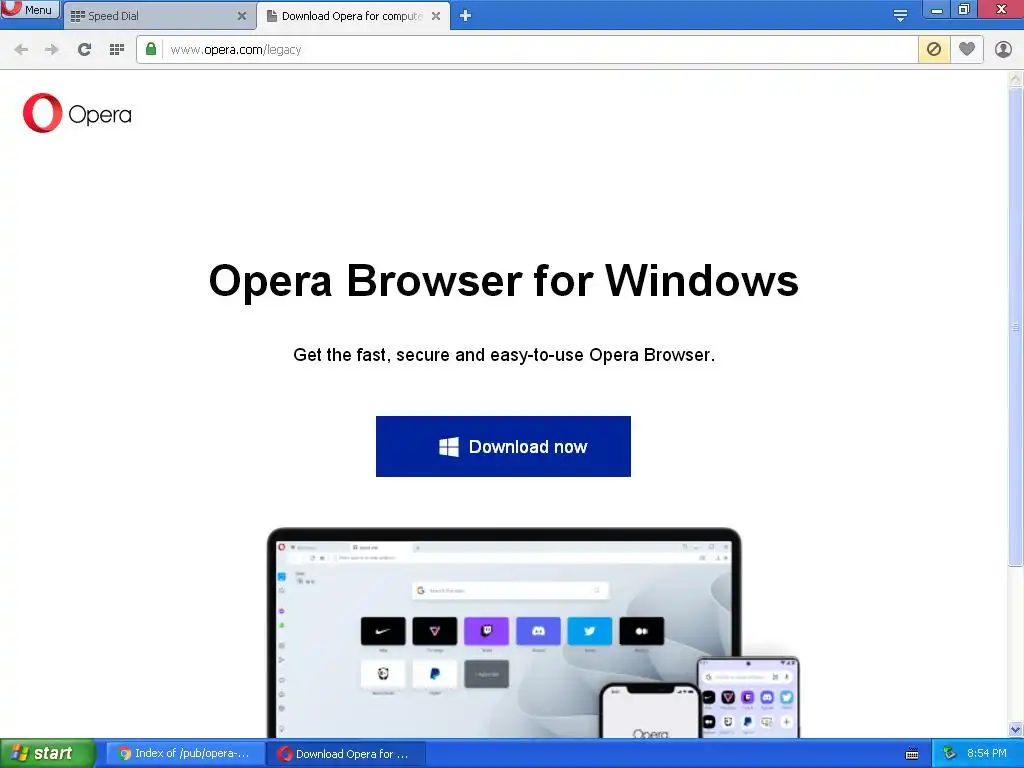Select Download Opera for taskbar window
This screenshot has width=1024, height=768.
point(346,754)
